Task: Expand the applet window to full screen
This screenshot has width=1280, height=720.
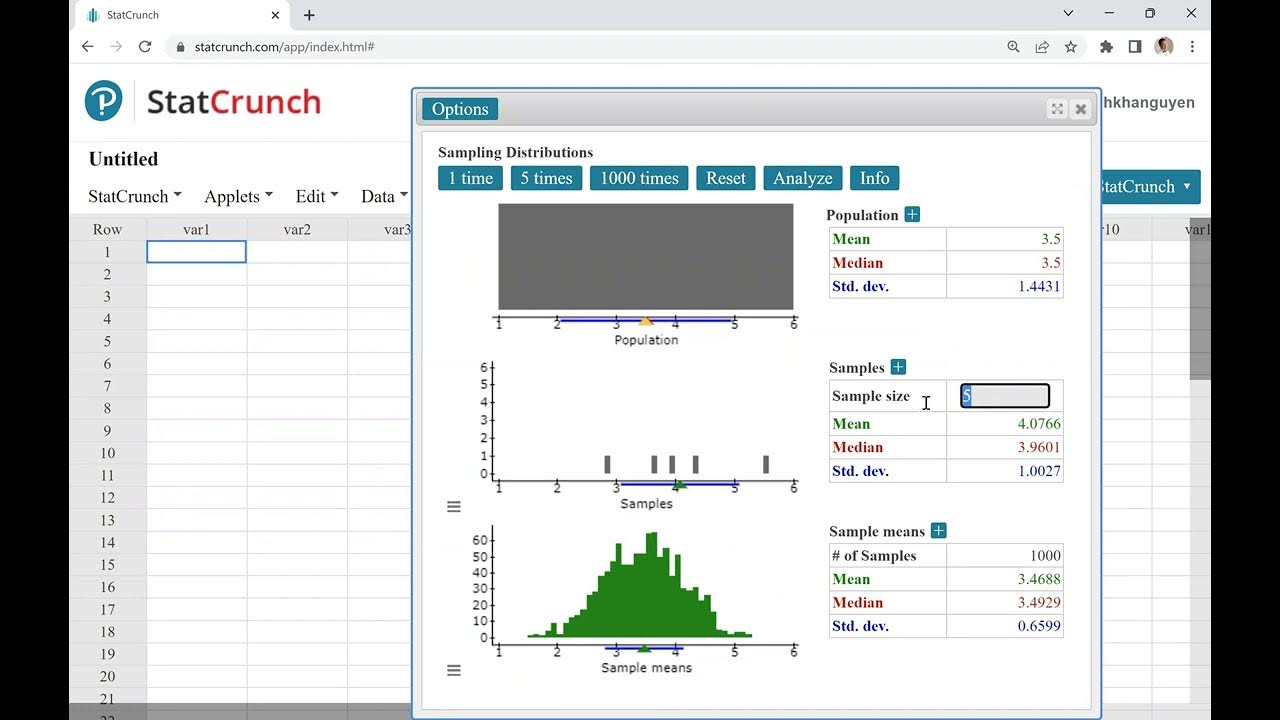Action: coord(1057,109)
